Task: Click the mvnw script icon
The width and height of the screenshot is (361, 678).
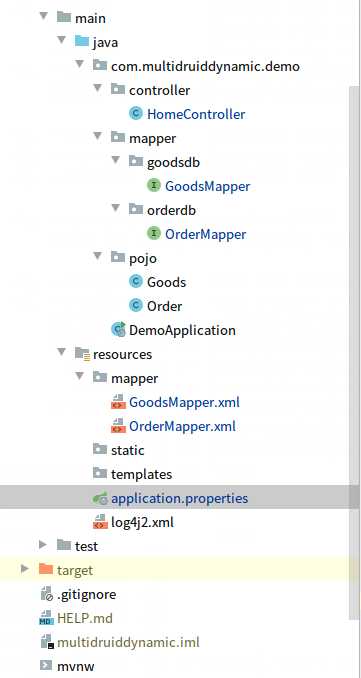Action: click(46, 666)
